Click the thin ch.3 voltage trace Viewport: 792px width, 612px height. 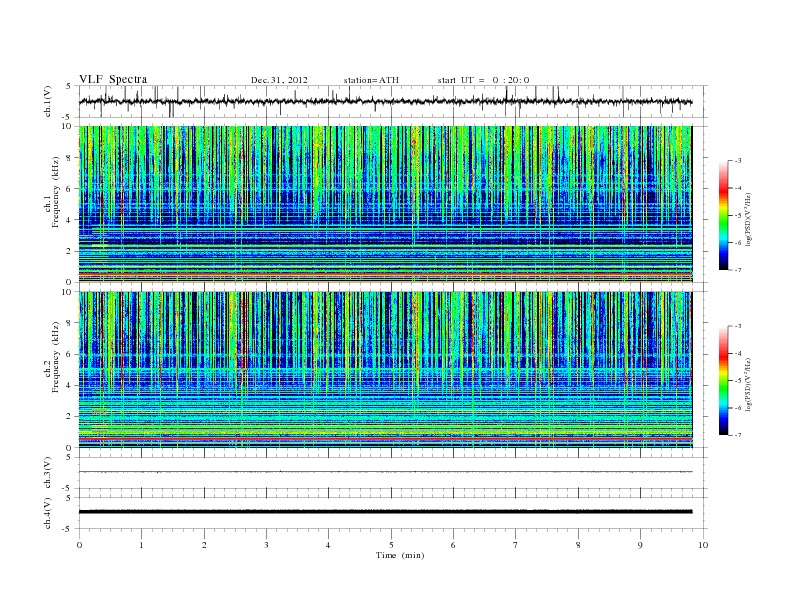click(x=385, y=472)
